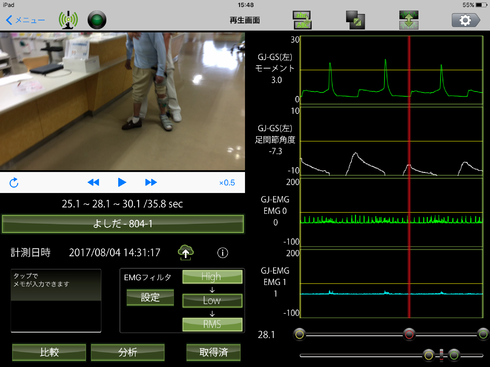Restart the video with the reload icon

[x=14, y=183]
